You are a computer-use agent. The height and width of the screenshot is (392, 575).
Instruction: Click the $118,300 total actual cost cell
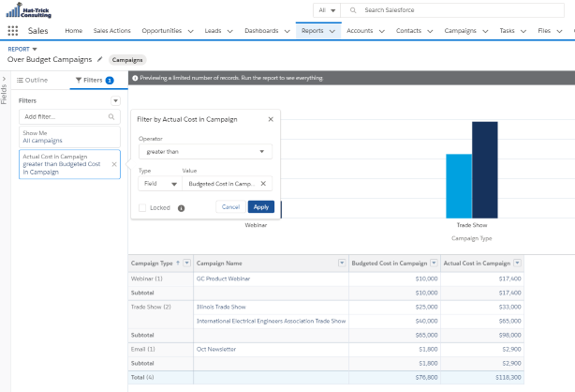(482, 377)
